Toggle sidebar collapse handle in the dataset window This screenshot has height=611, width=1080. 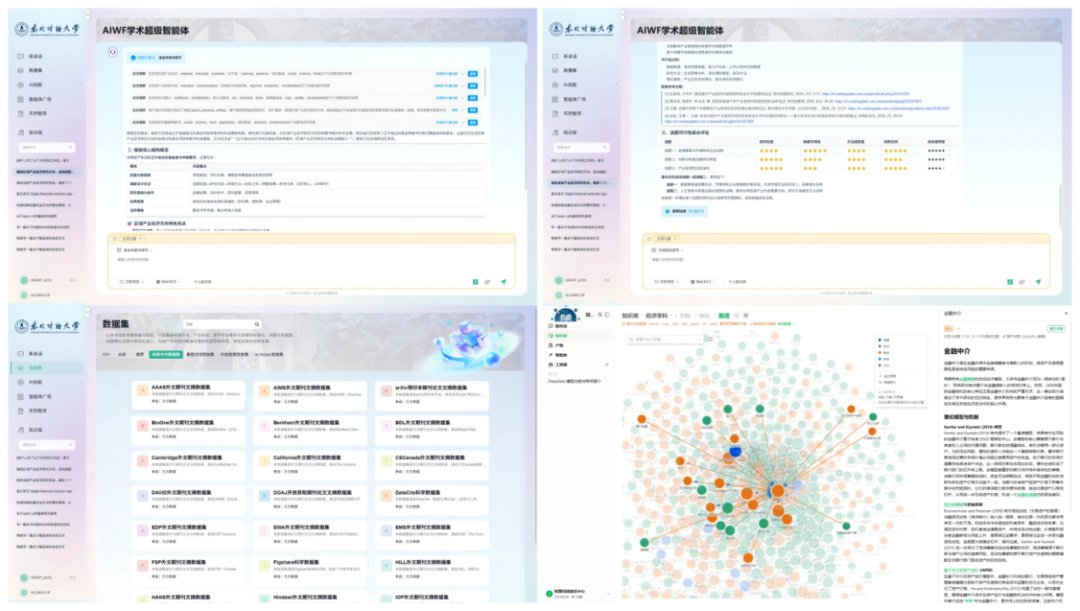pos(87,312)
